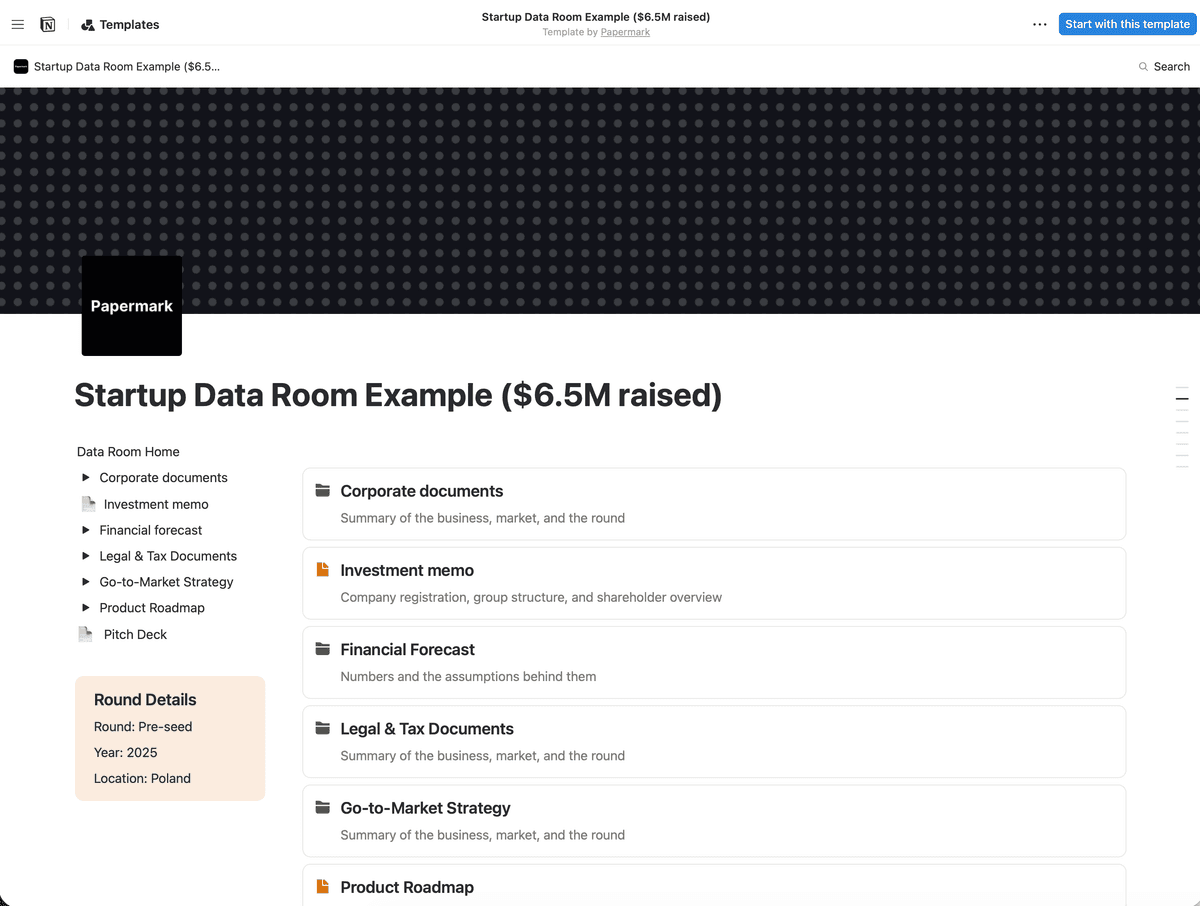Screen dimensions: 1200x906
Task: Open the Pitch Deck sidebar page
Action: (x=135, y=635)
